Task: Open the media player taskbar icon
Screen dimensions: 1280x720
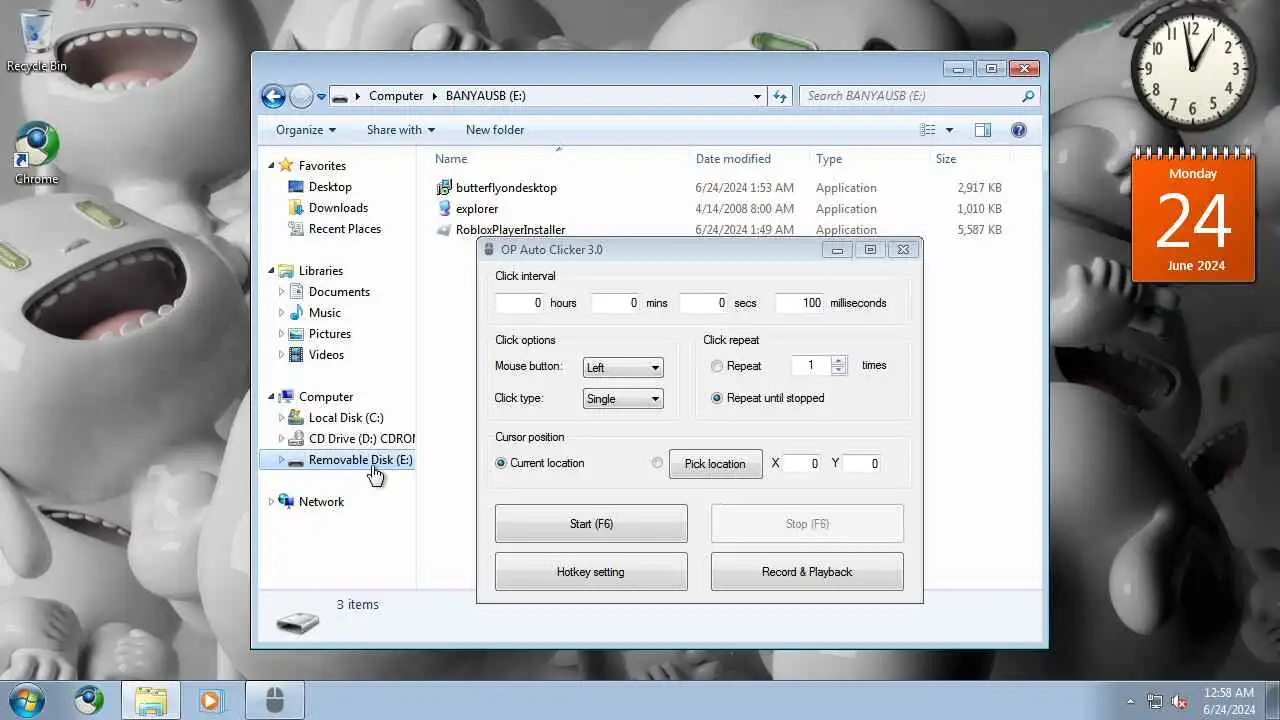Action: 211,700
